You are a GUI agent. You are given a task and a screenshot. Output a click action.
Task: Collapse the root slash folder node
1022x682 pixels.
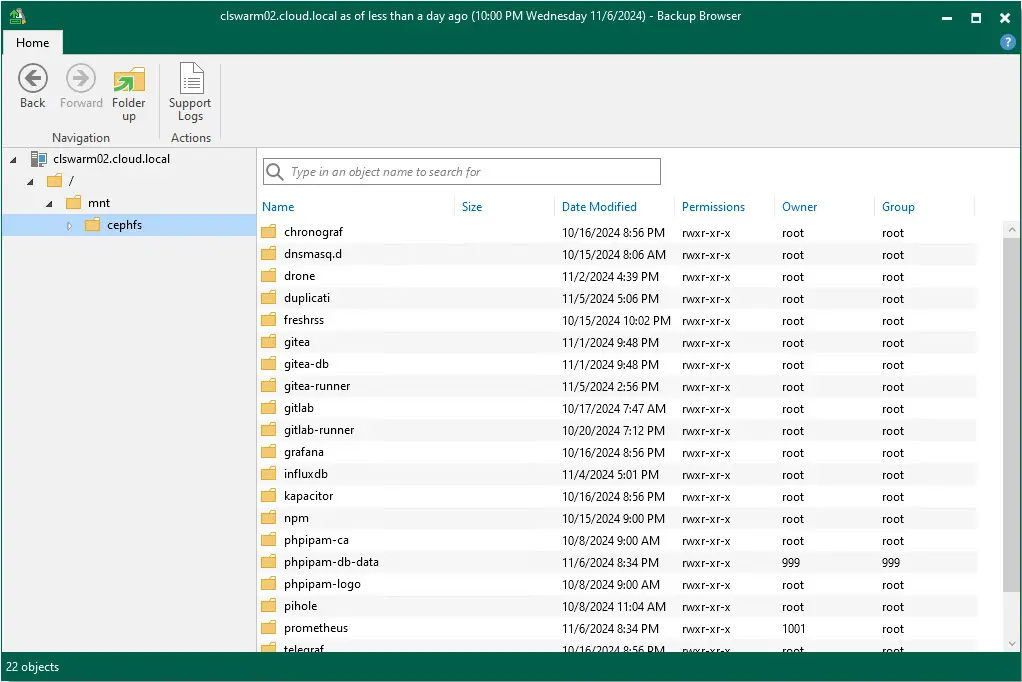[x=30, y=181]
